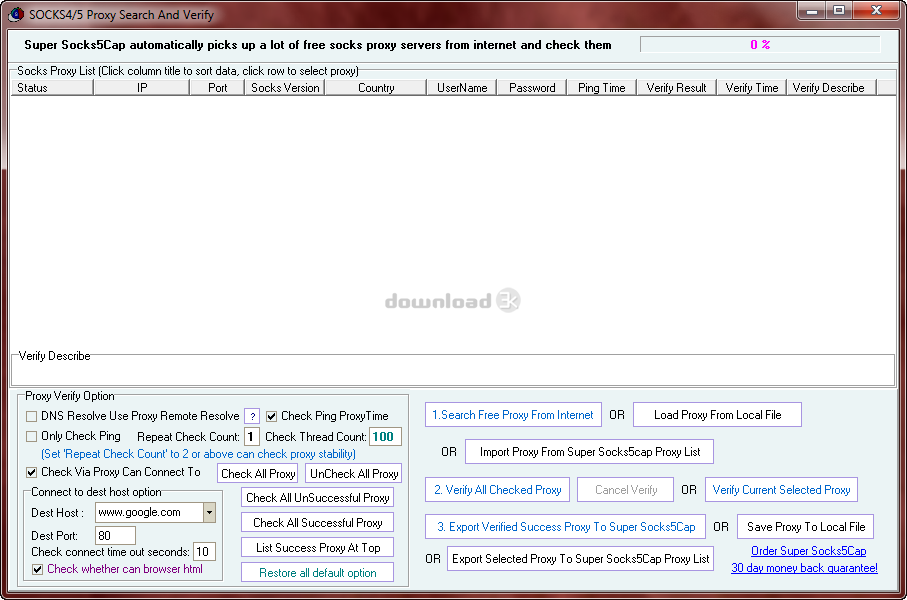Enable DNS Resolve Use Proxy Remote Resolve
This screenshot has width=907, height=600.
[x=32, y=416]
